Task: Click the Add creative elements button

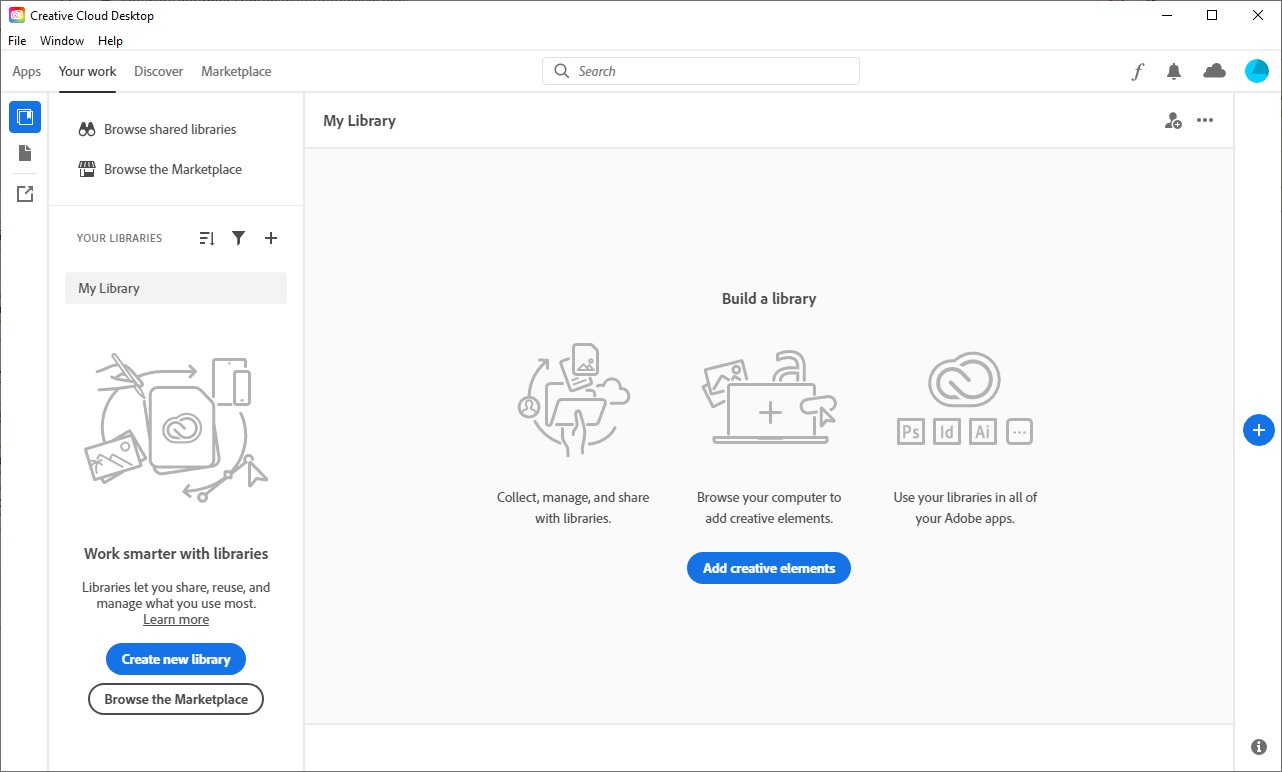Action: tap(768, 568)
